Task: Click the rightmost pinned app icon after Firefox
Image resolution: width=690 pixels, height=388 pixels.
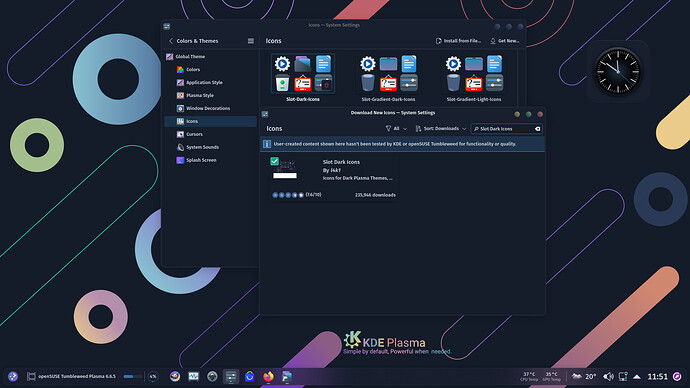Action: point(287,377)
